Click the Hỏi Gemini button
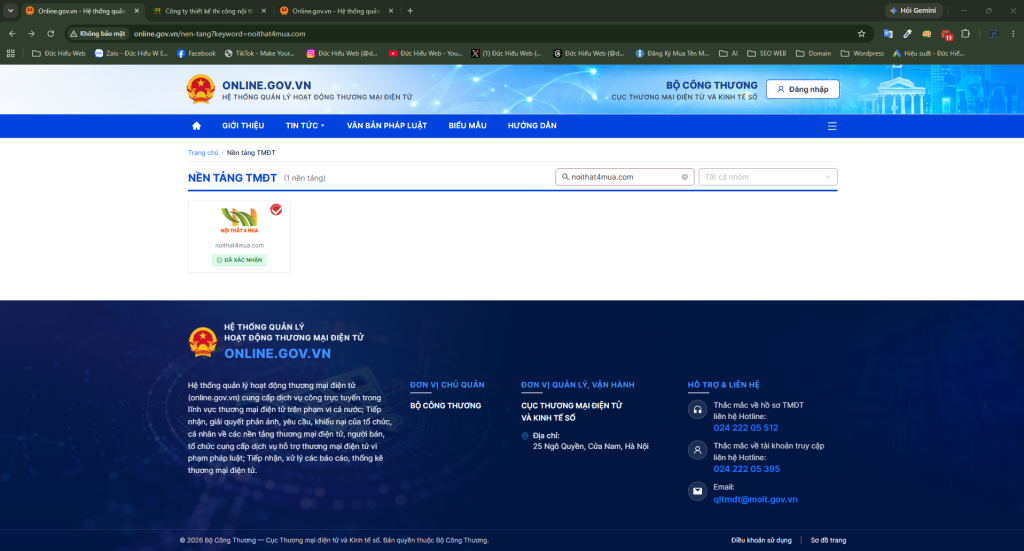 tap(913, 11)
